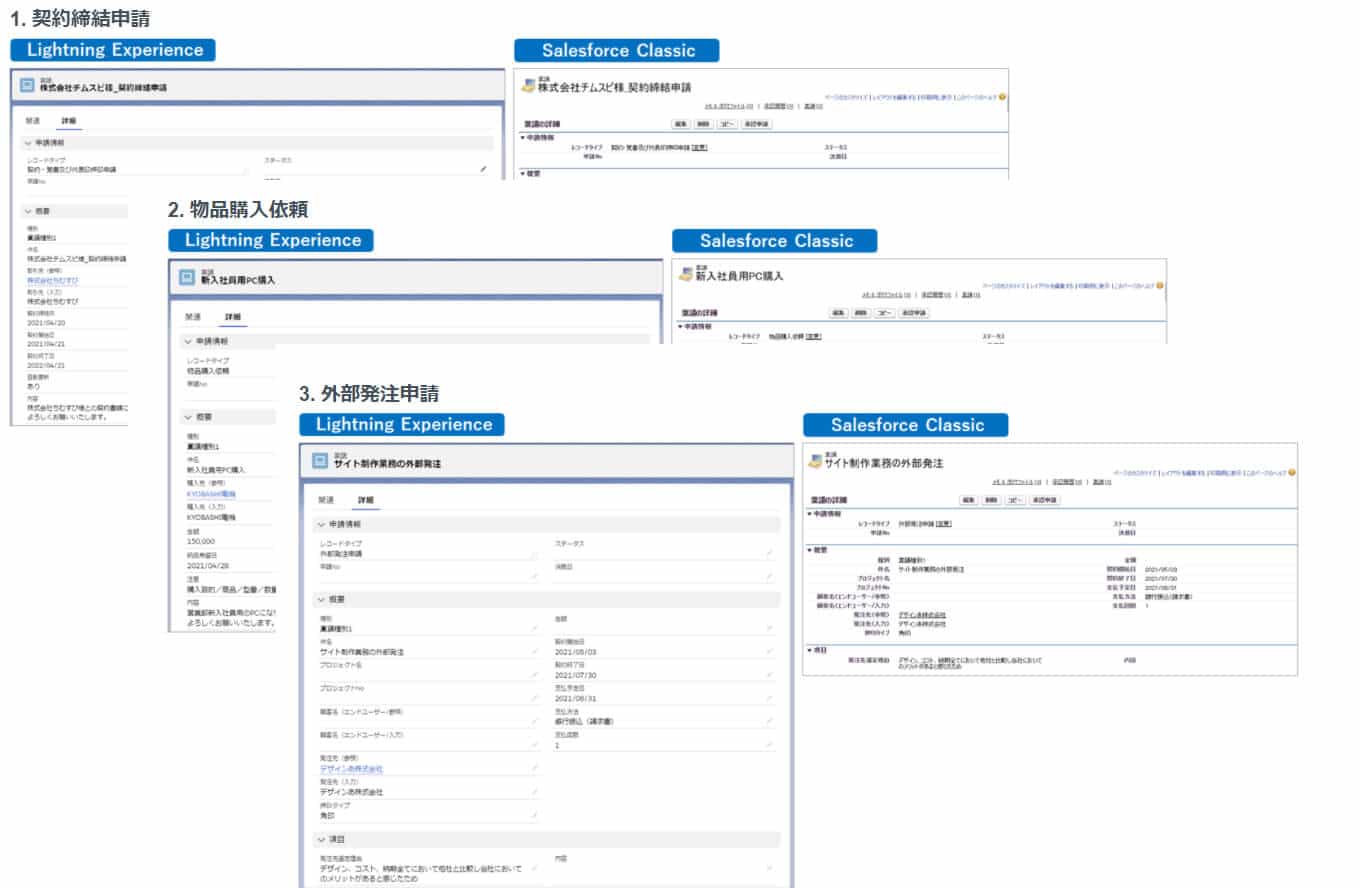Select 詳細 tab in 新入社員用PC購入 record
This screenshot has width=1360, height=888.
coord(233,317)
